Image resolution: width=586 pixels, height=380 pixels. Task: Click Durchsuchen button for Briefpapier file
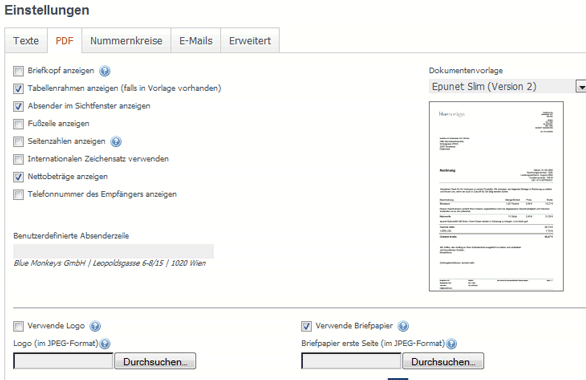(x=443, y=361)
